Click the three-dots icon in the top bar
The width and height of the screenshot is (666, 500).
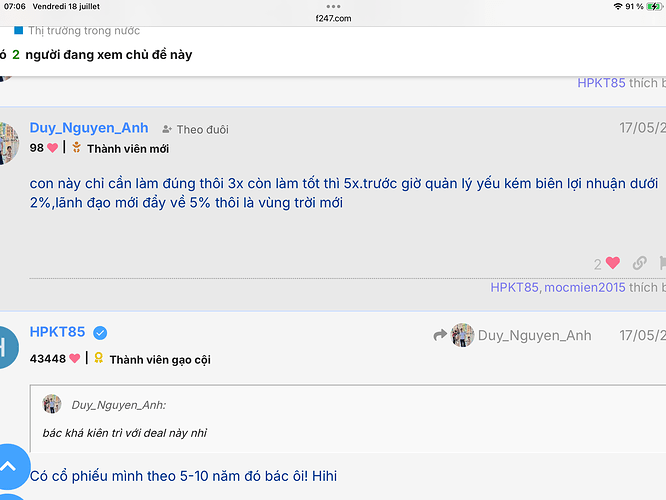[333, 6]
